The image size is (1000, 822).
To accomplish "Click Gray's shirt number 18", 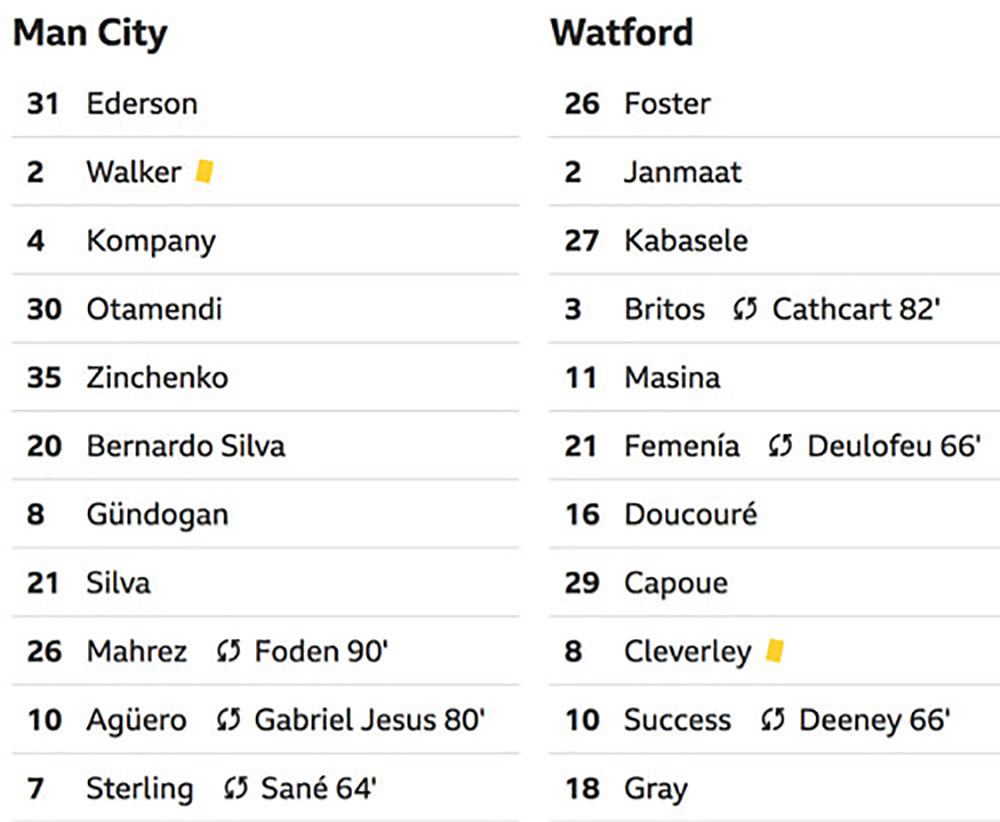I will coord(582,788).
